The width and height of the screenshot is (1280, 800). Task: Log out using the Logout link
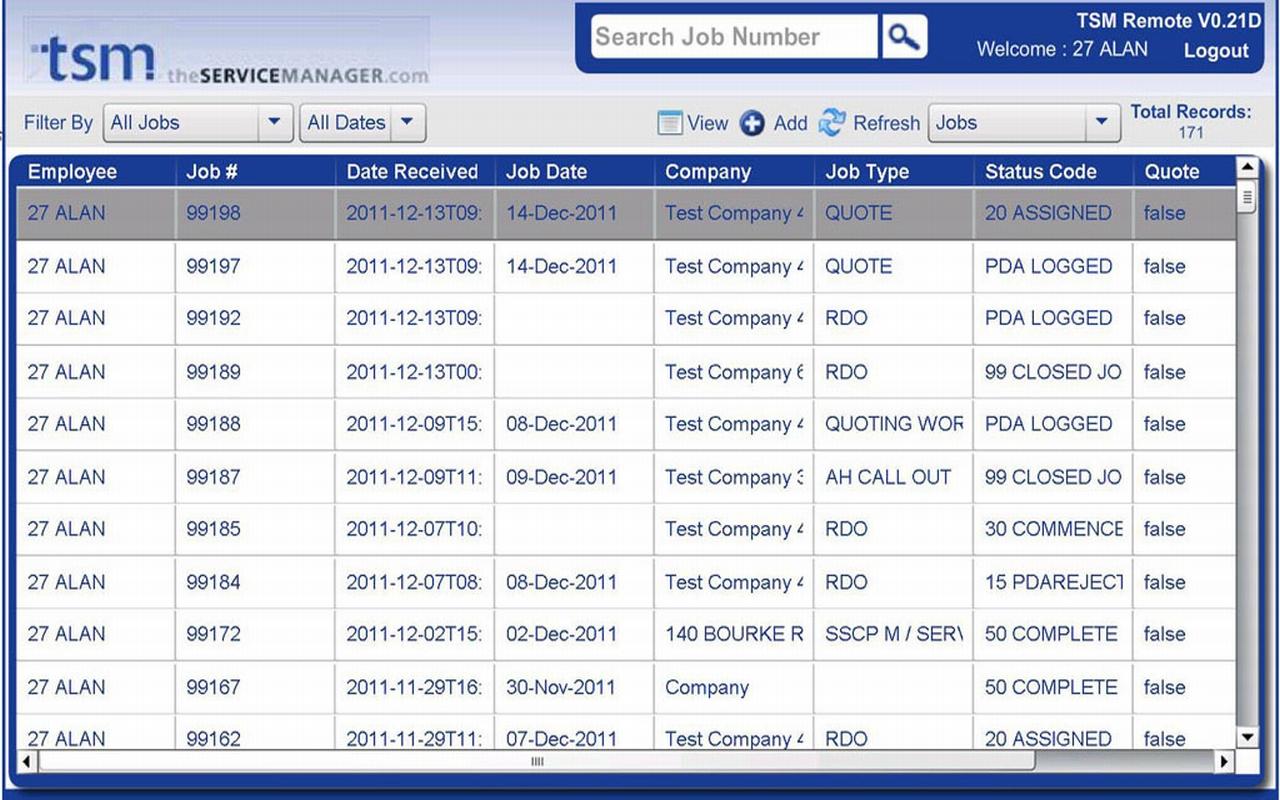(1215, 51)
